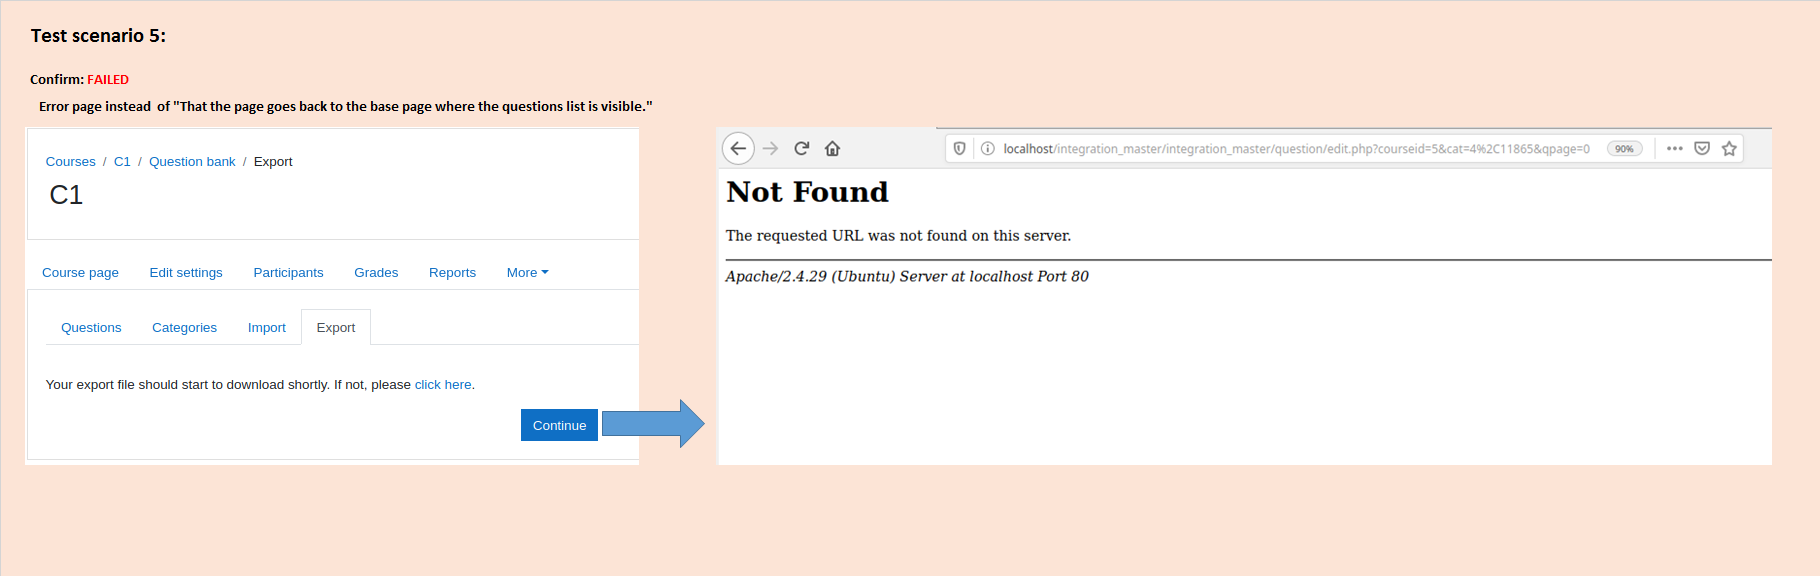Reload the Not Found page
Screen dimensions: 1820x576
(x=801, y=148)
